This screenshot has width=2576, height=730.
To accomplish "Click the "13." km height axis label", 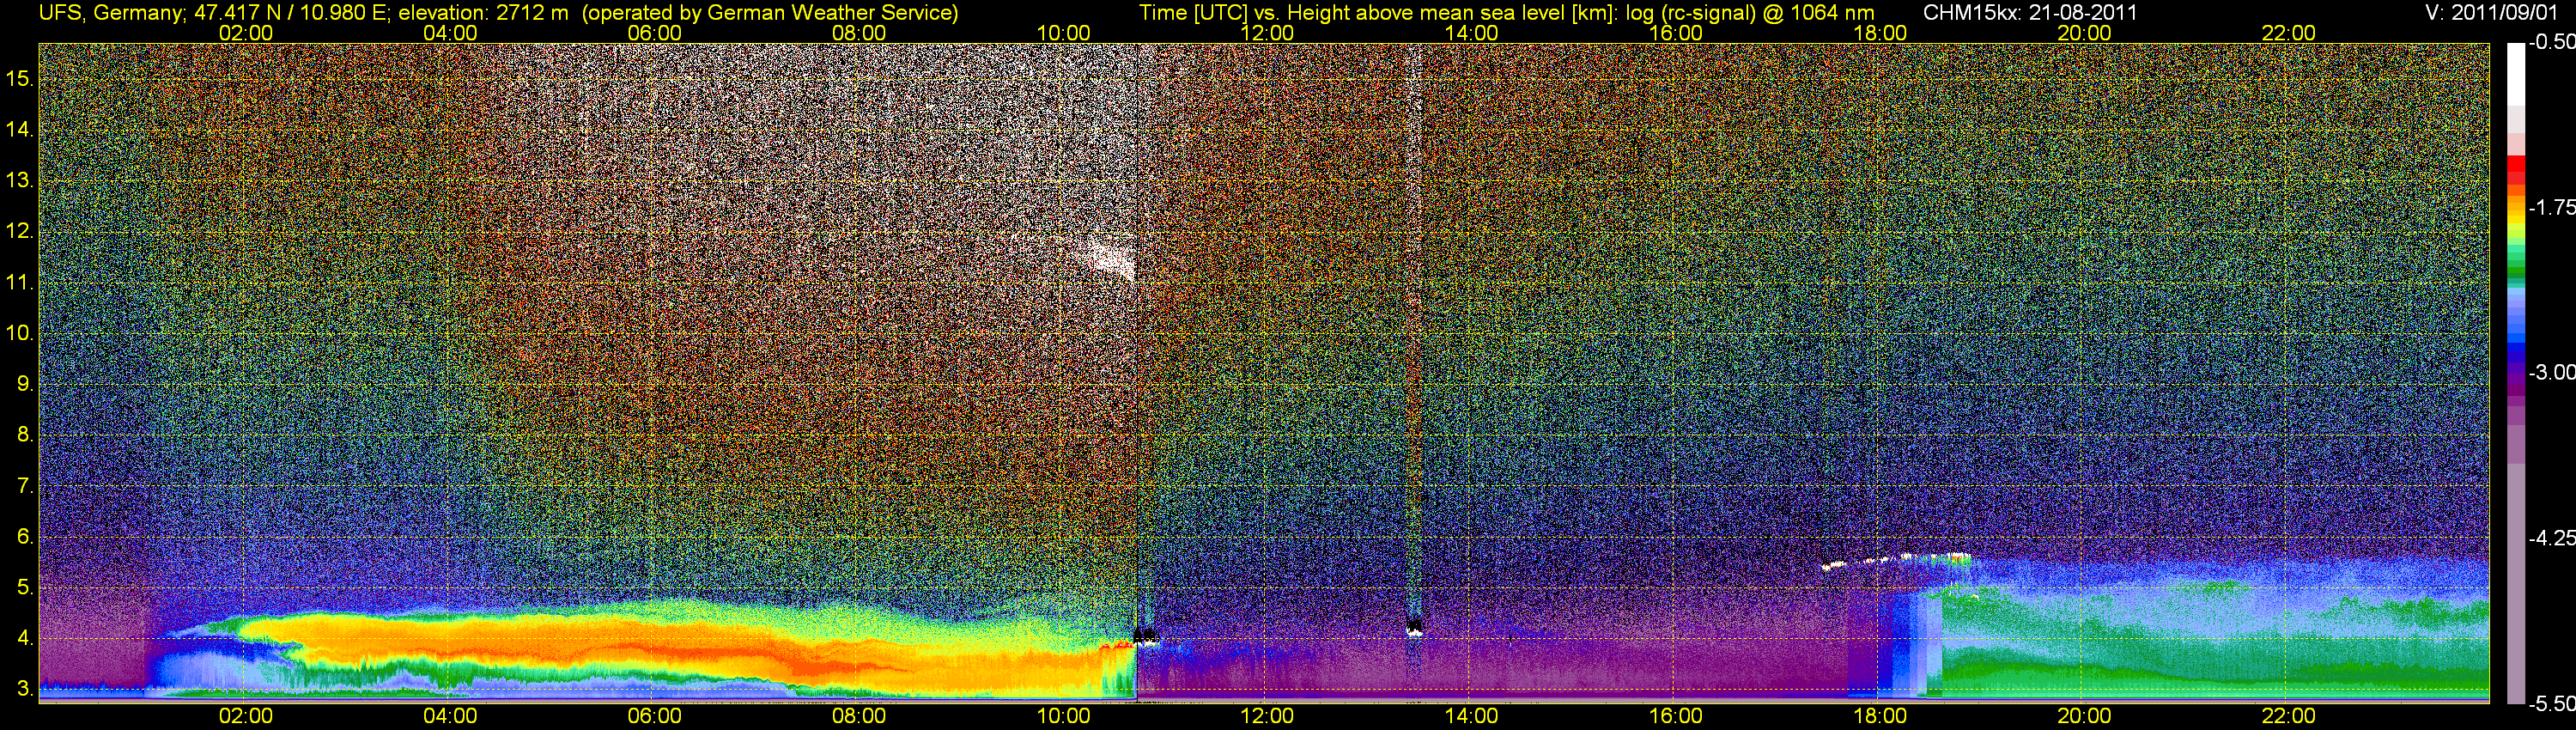I will coord(20,180).
